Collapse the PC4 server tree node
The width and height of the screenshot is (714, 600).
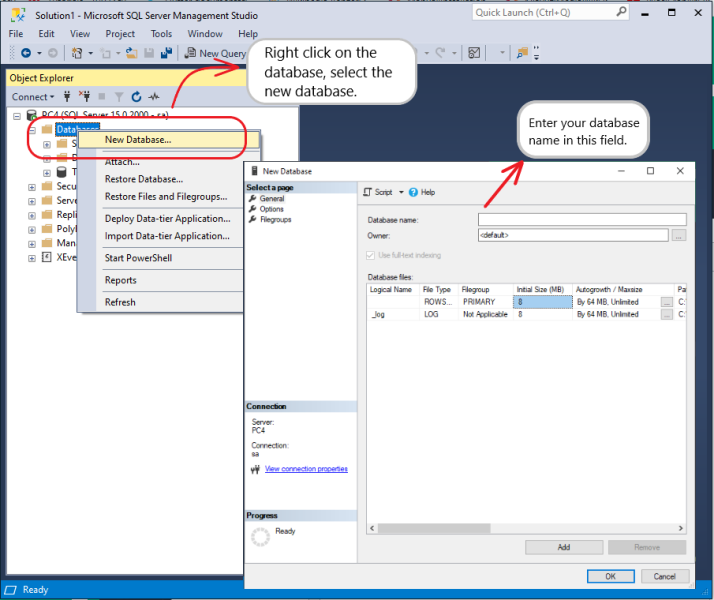(17, 117)
